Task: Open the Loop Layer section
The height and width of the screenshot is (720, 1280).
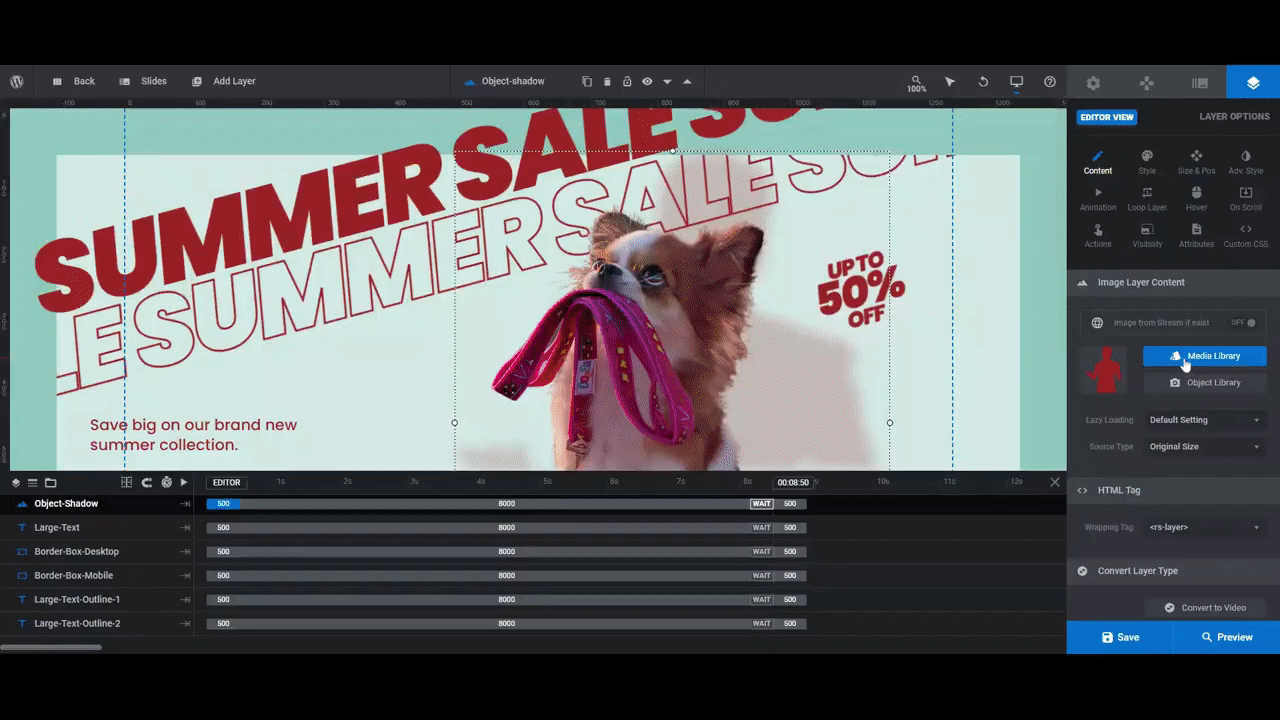Action: (x=1147, y=199)
